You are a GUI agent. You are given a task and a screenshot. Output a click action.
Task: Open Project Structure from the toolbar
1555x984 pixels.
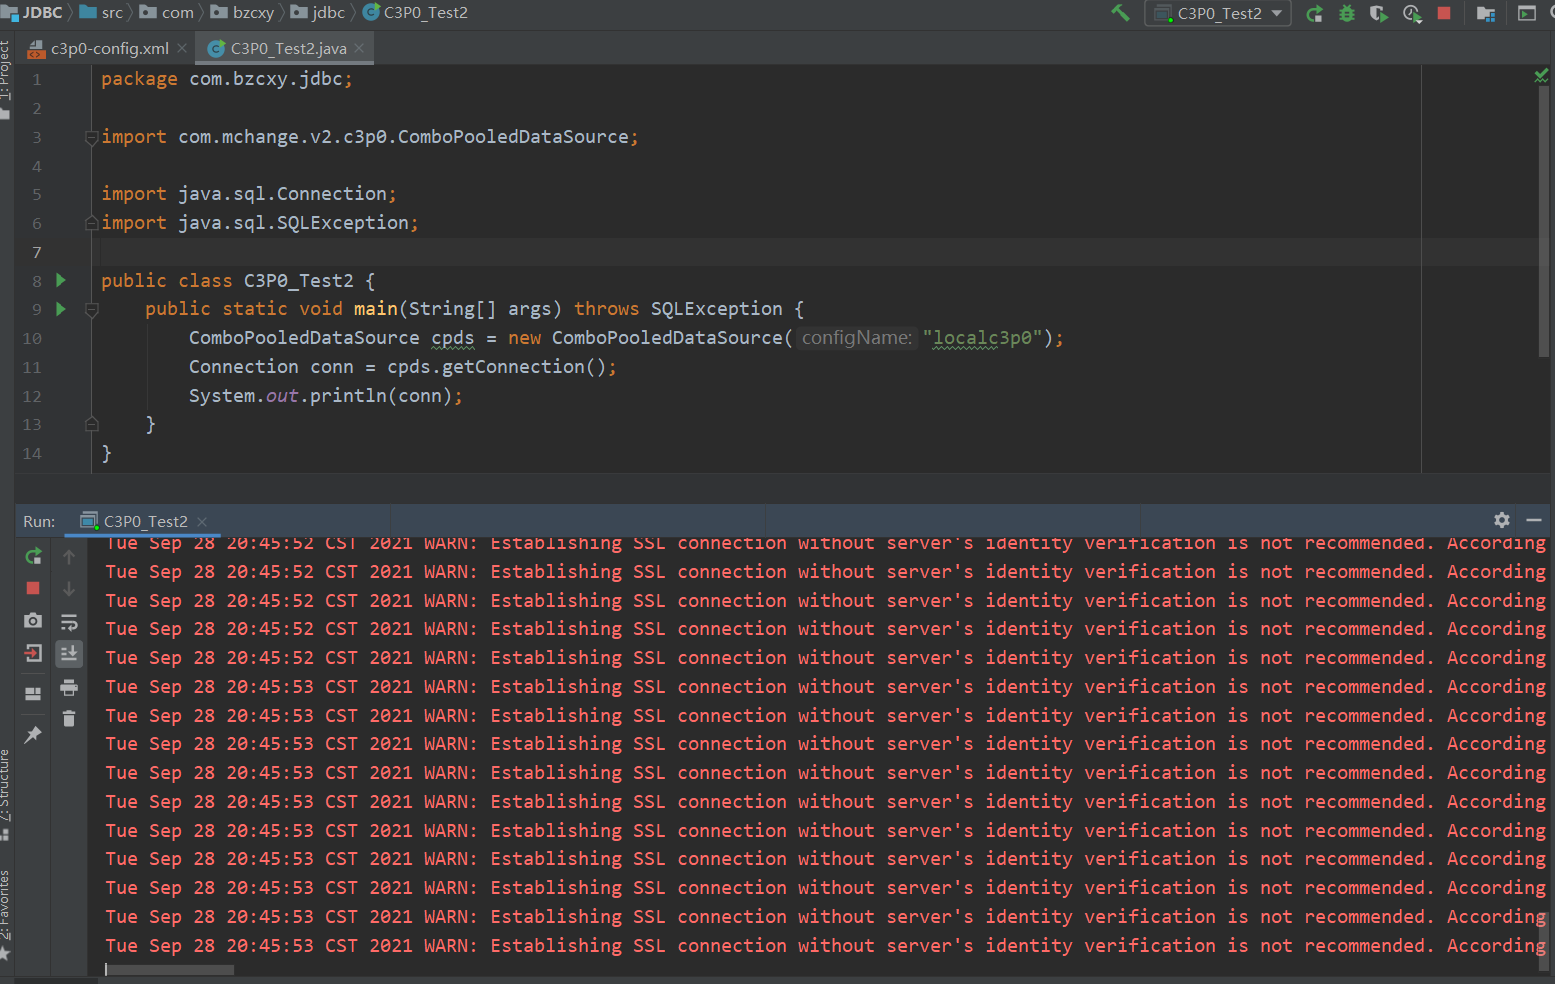pos(1486,13)
